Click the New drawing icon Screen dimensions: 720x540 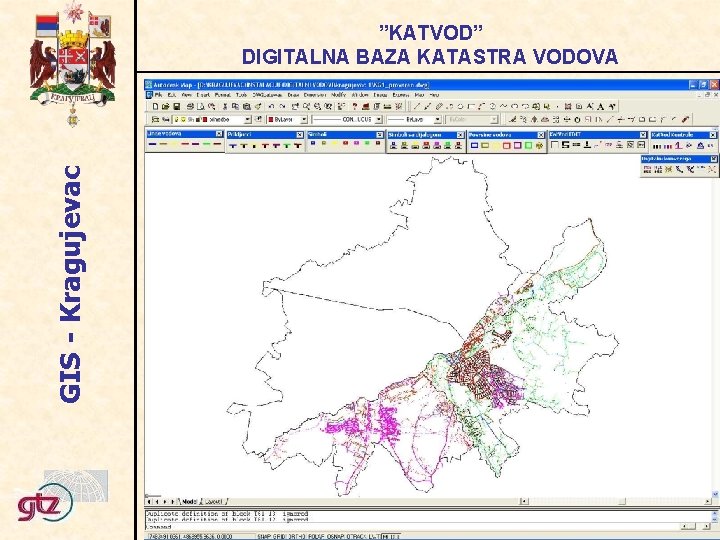coord(155,107)
